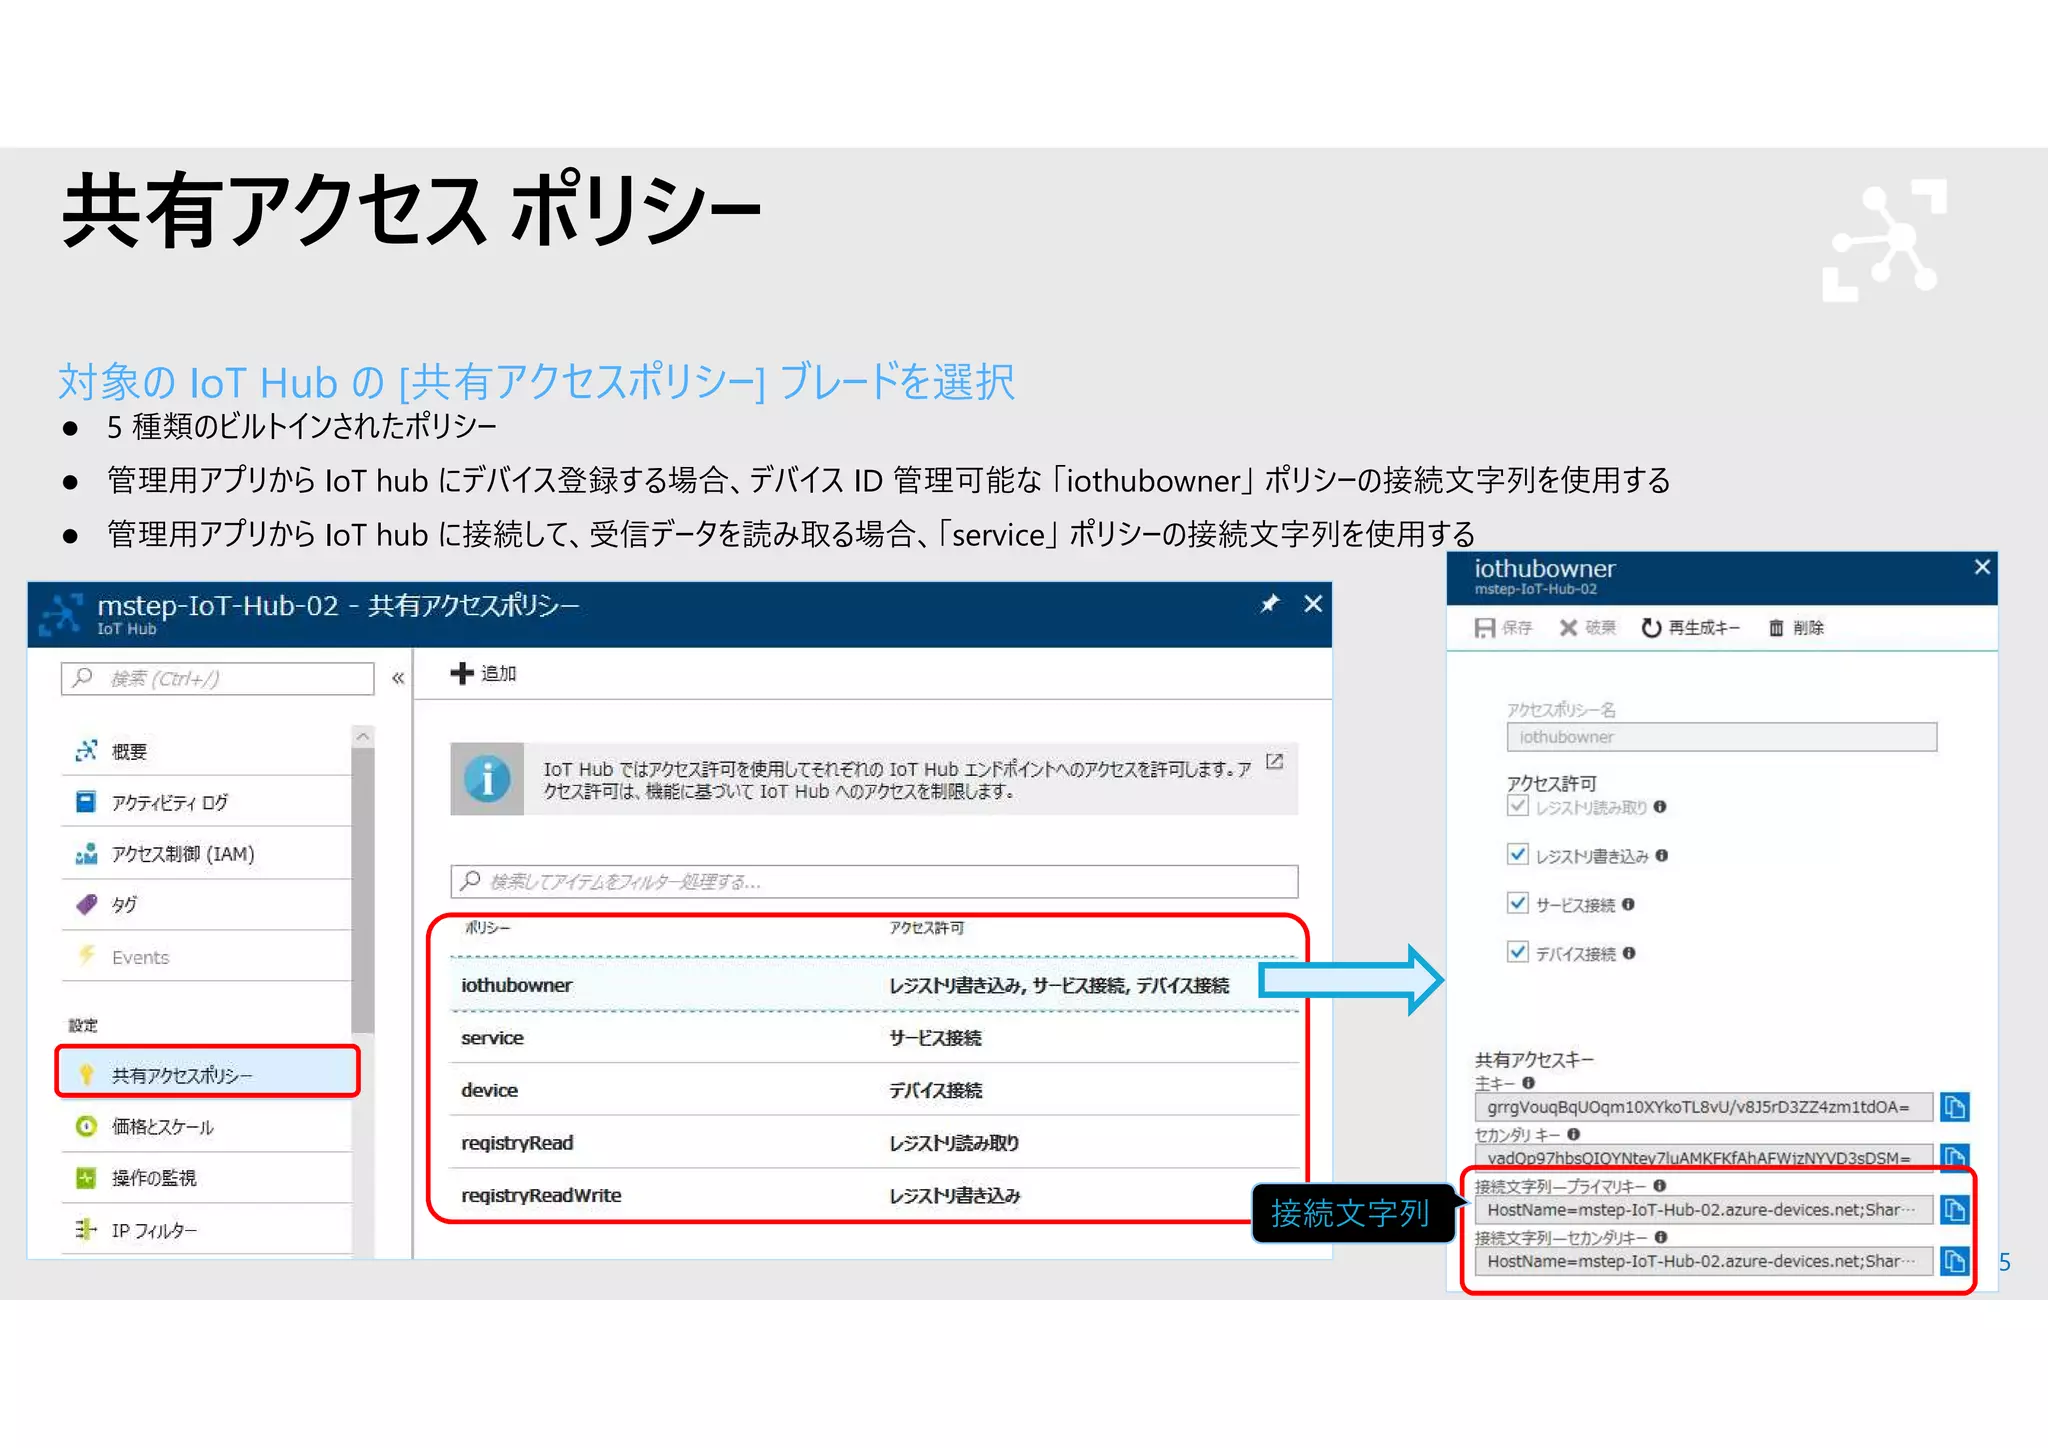Click the Events lightning icon
Screen dimensions: 2048x1448
coord(87,955)
